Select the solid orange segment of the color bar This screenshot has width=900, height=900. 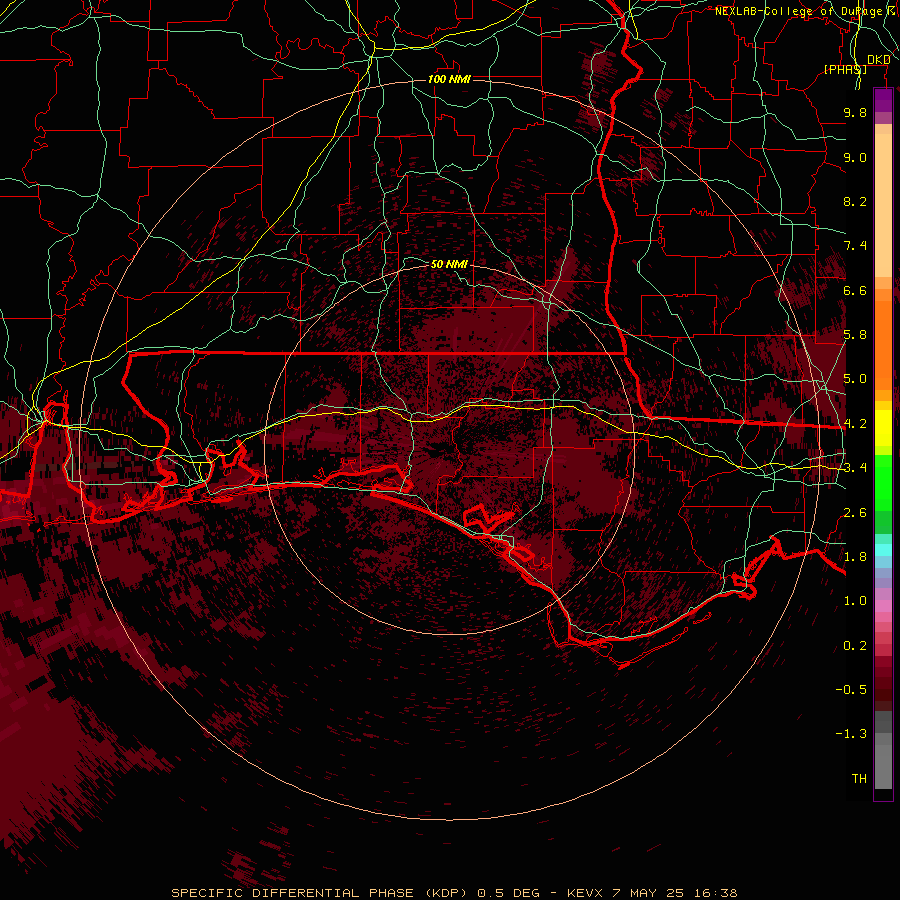pos(883,344)
